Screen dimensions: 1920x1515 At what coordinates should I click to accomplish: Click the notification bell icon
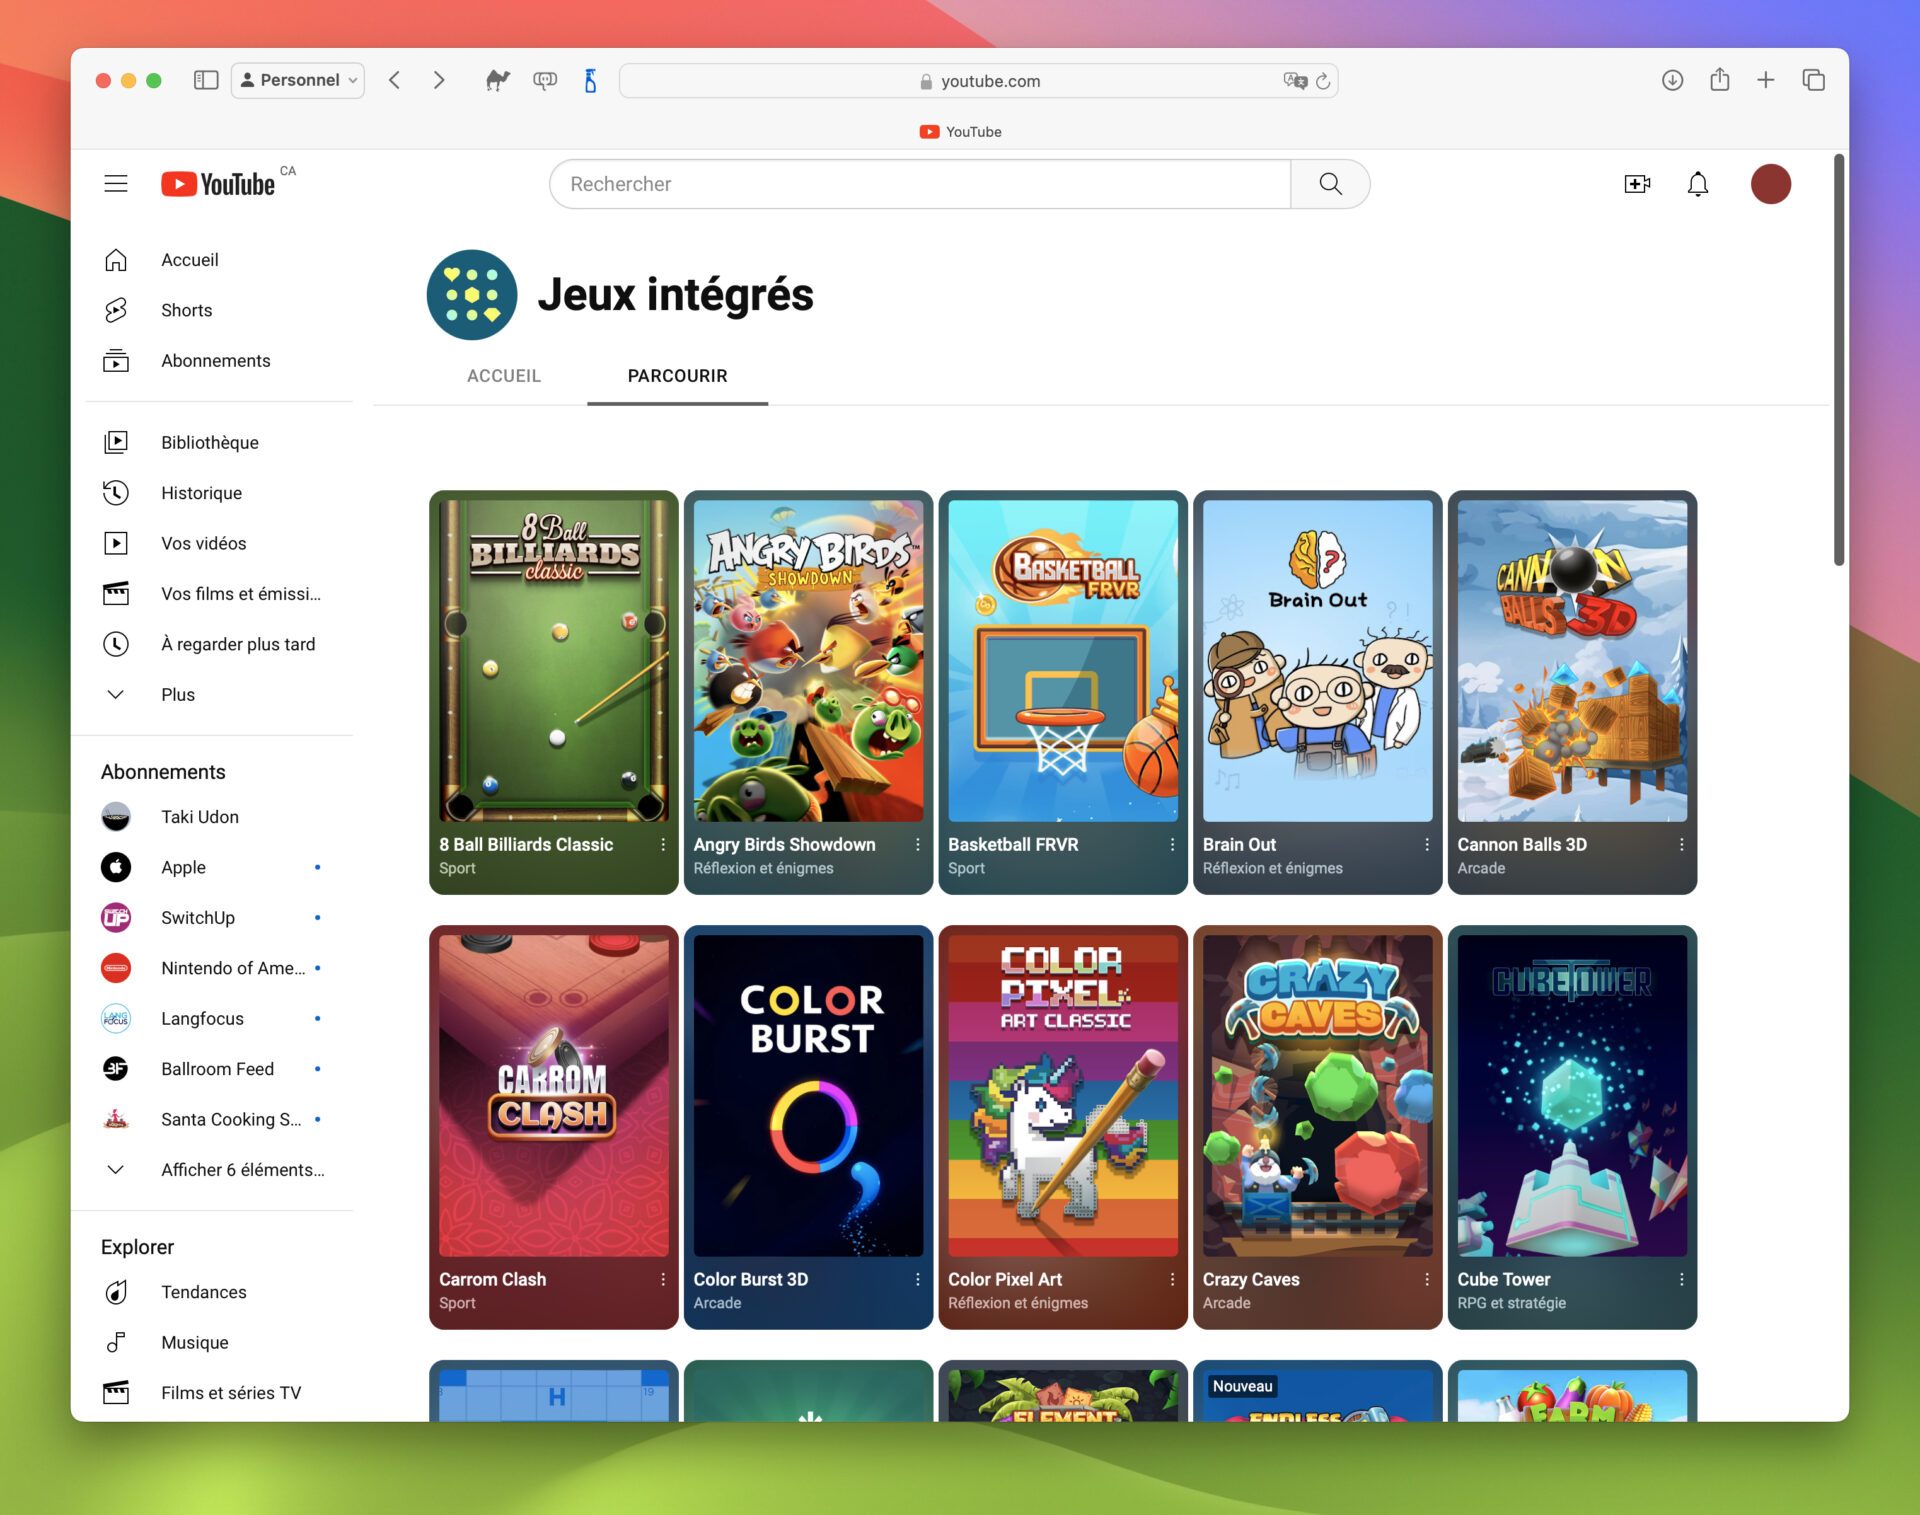1697,184
